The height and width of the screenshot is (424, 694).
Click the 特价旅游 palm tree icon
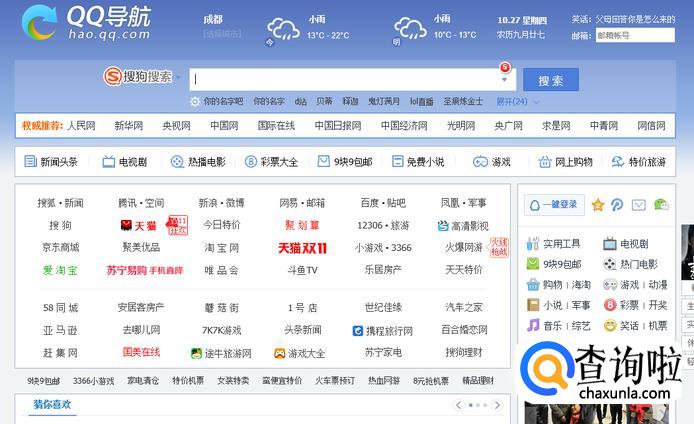pyautogui.click(x=618, y=162)
